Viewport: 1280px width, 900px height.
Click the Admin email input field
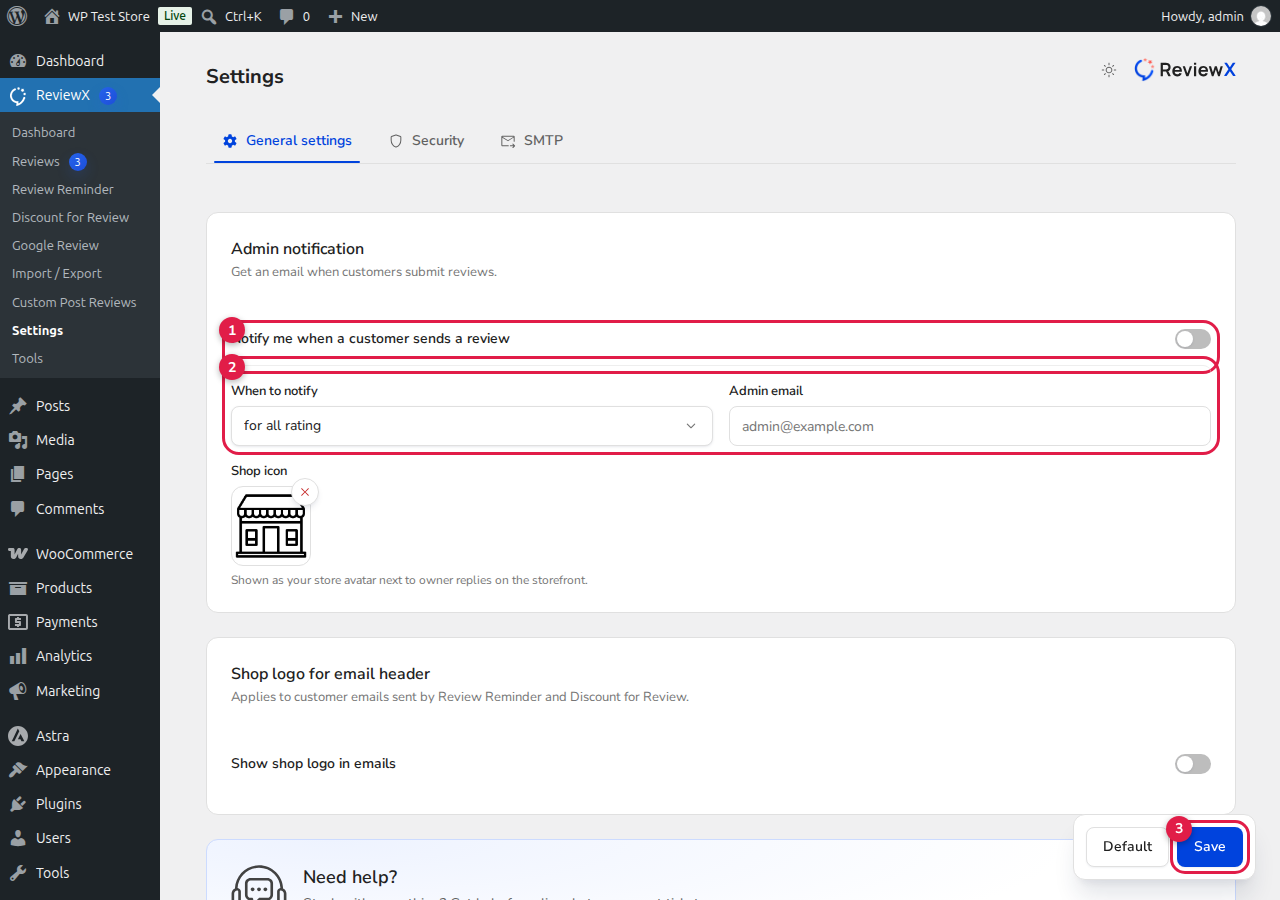(x=970, y=426)
